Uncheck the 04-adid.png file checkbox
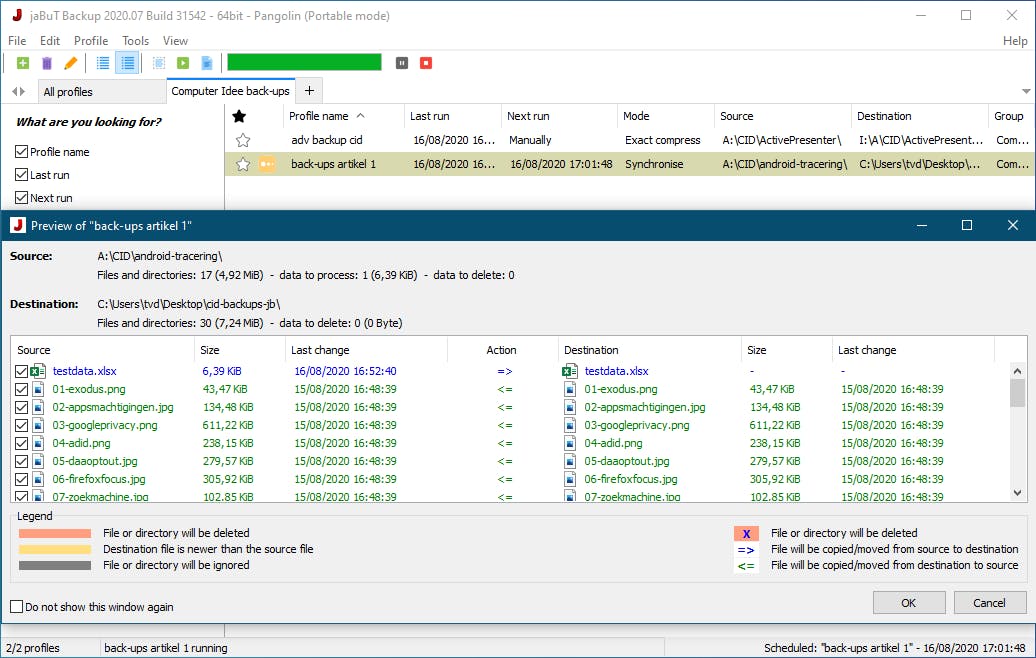 point(21,443)
